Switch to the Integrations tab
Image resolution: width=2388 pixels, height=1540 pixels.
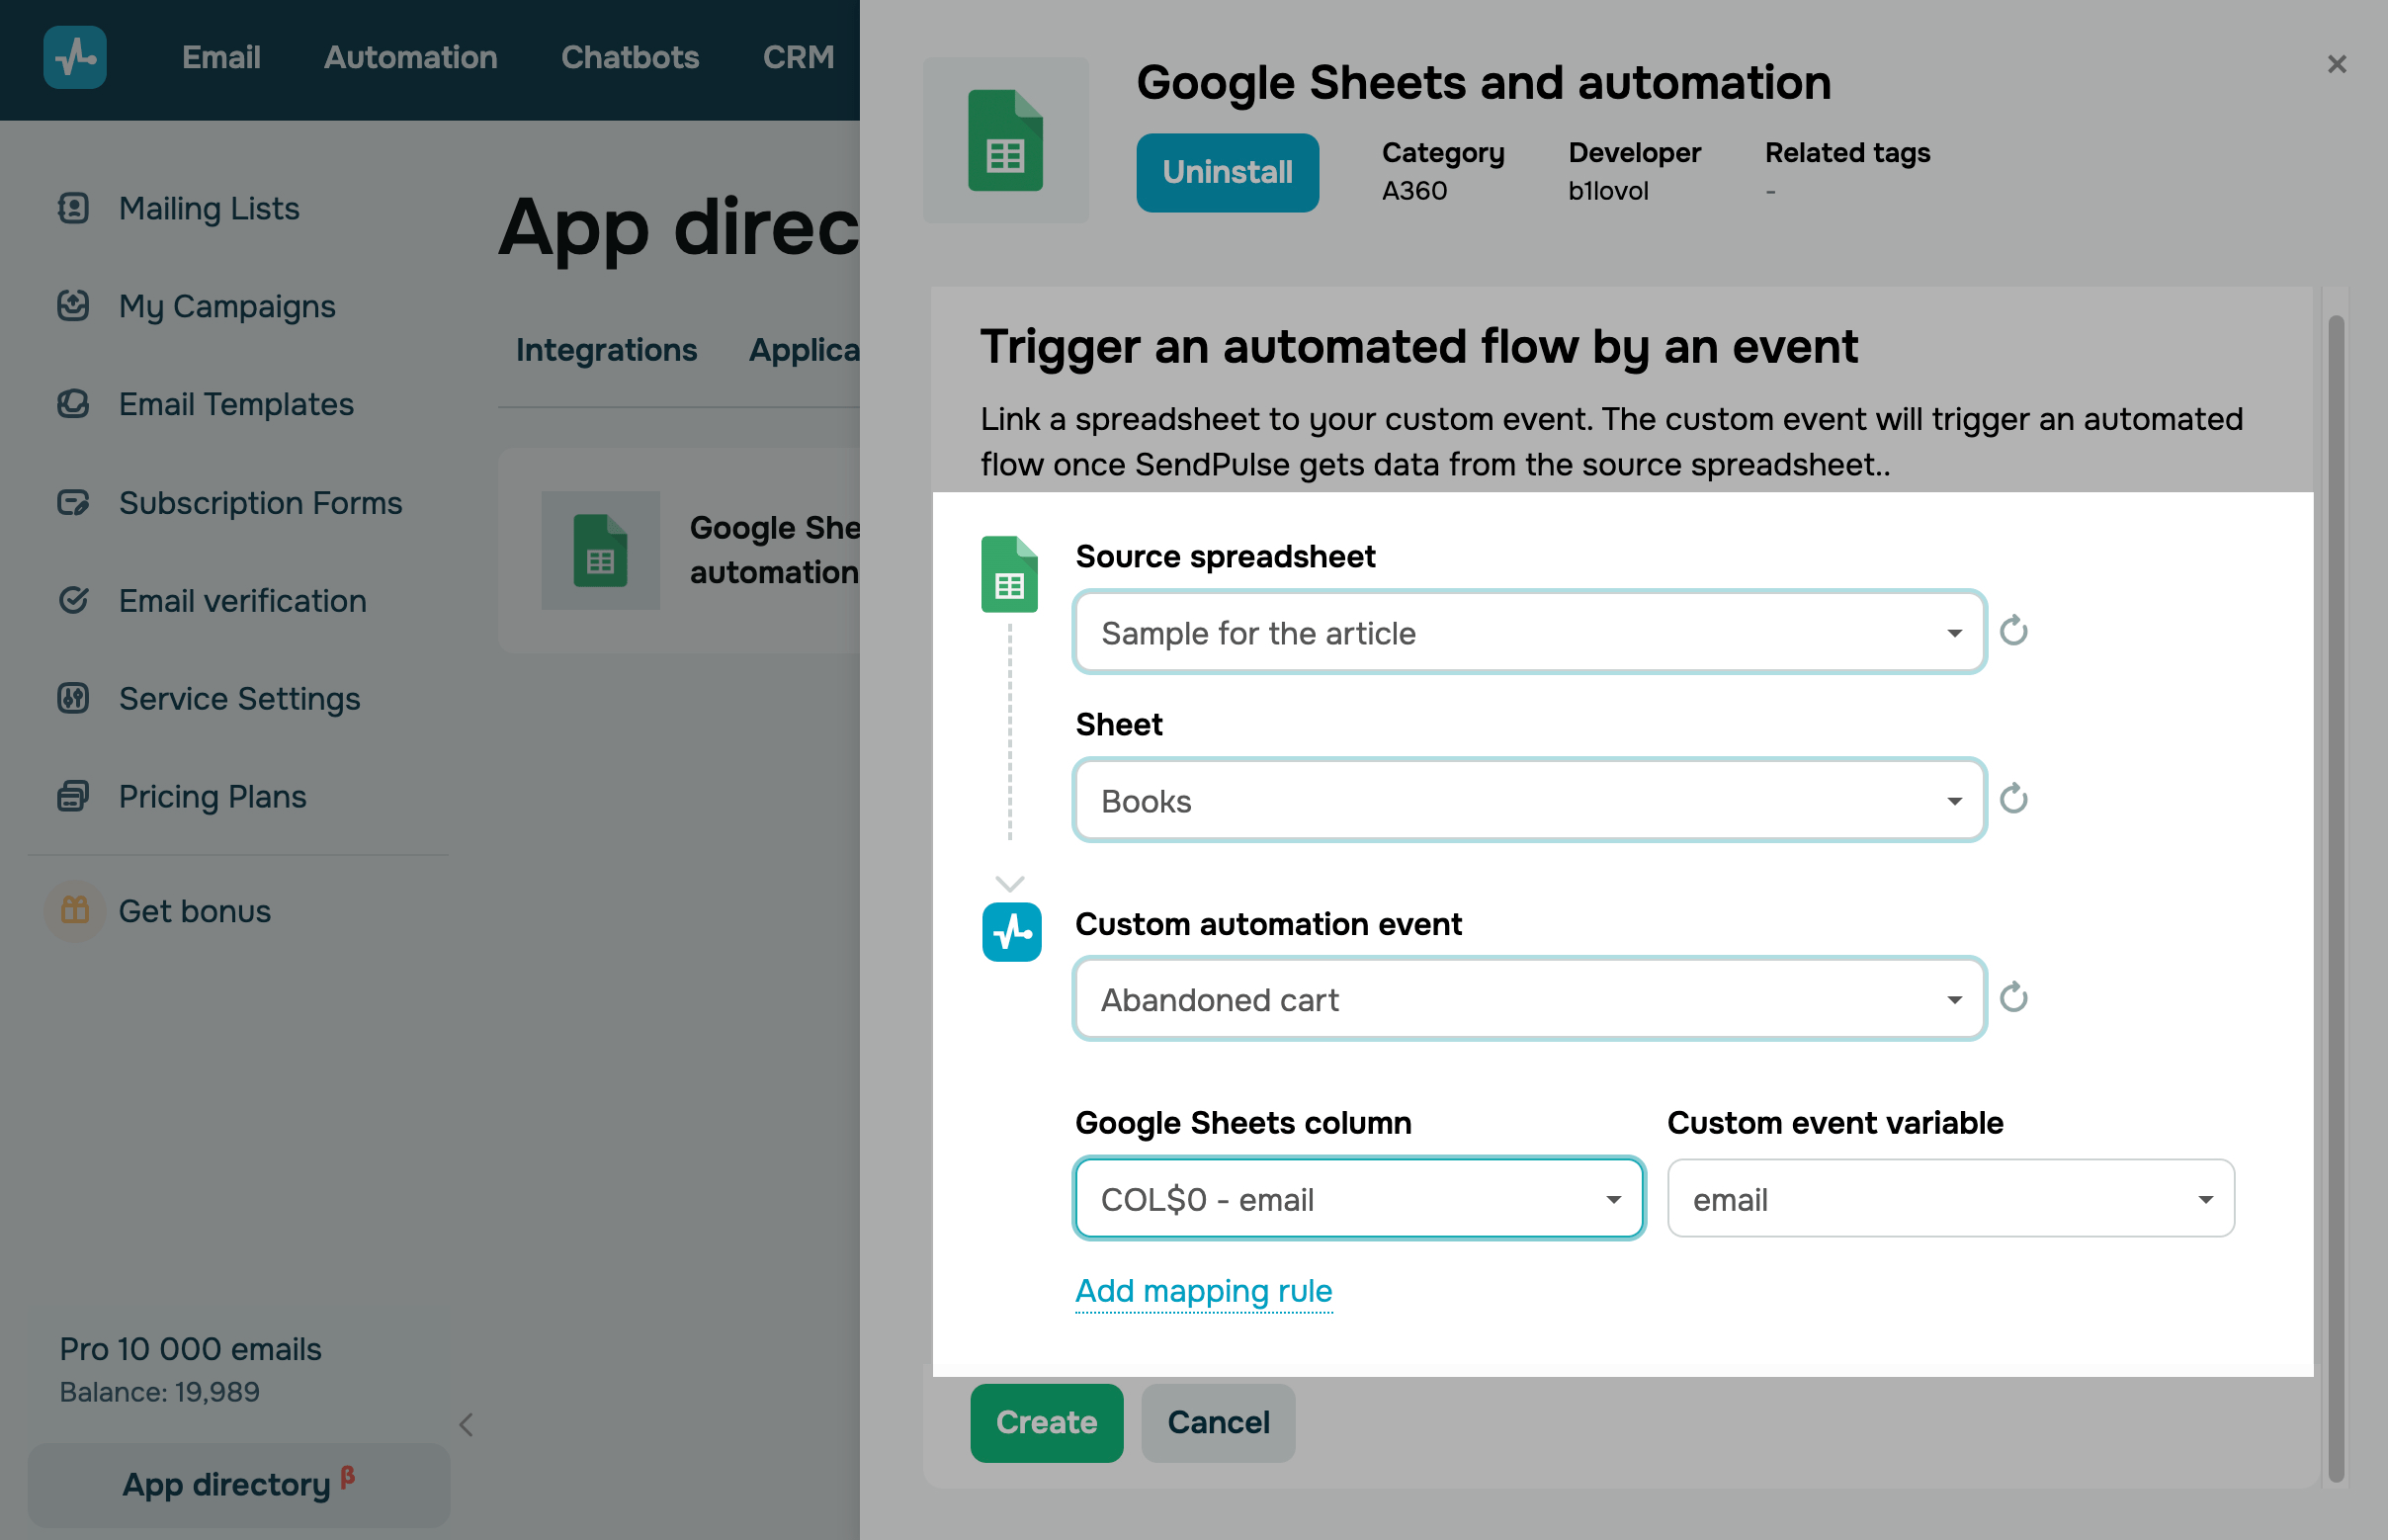[x=606, y=350]
